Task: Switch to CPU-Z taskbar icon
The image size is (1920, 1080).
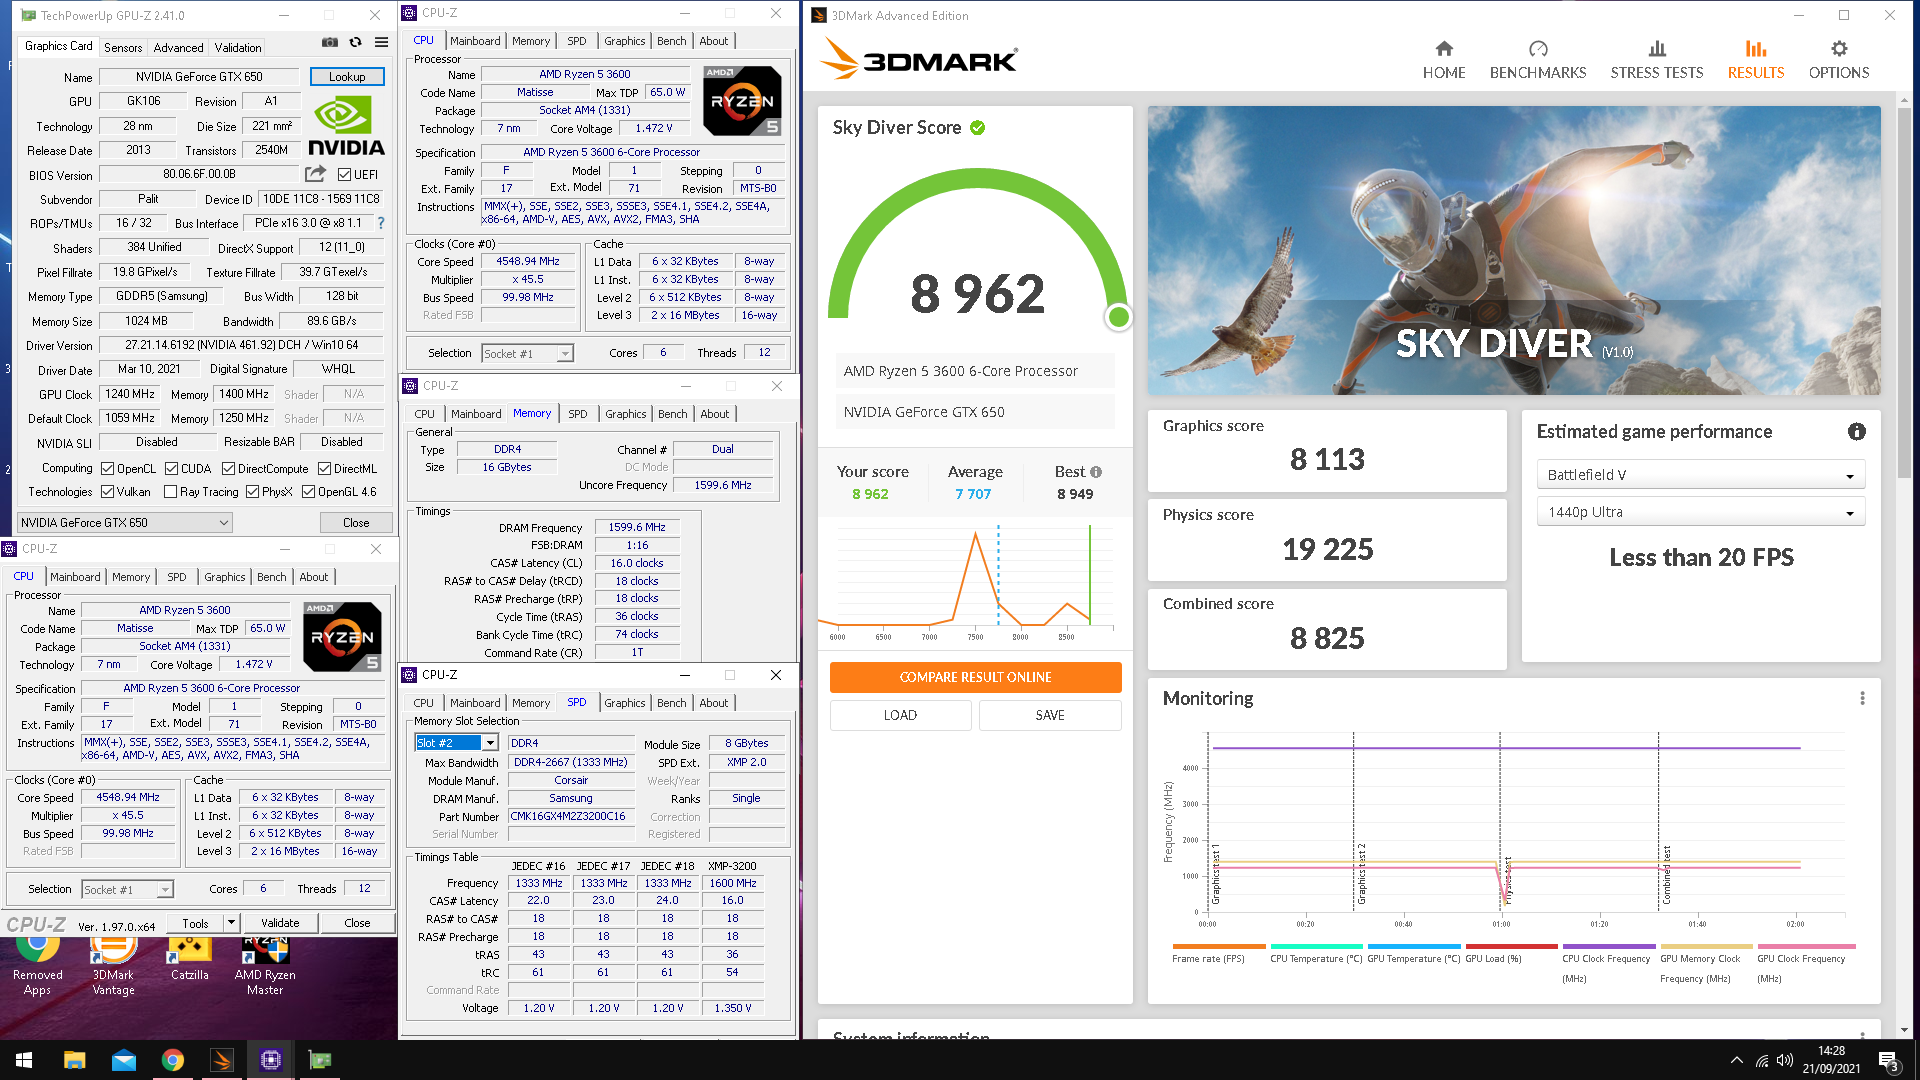Action: coord(271,1060)
